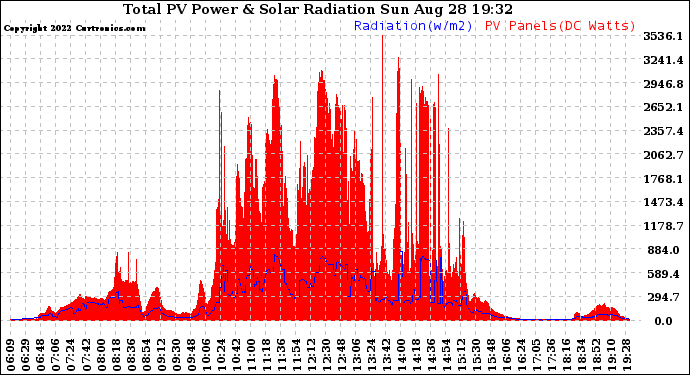Select the 11:54 time label

point(296,355)
